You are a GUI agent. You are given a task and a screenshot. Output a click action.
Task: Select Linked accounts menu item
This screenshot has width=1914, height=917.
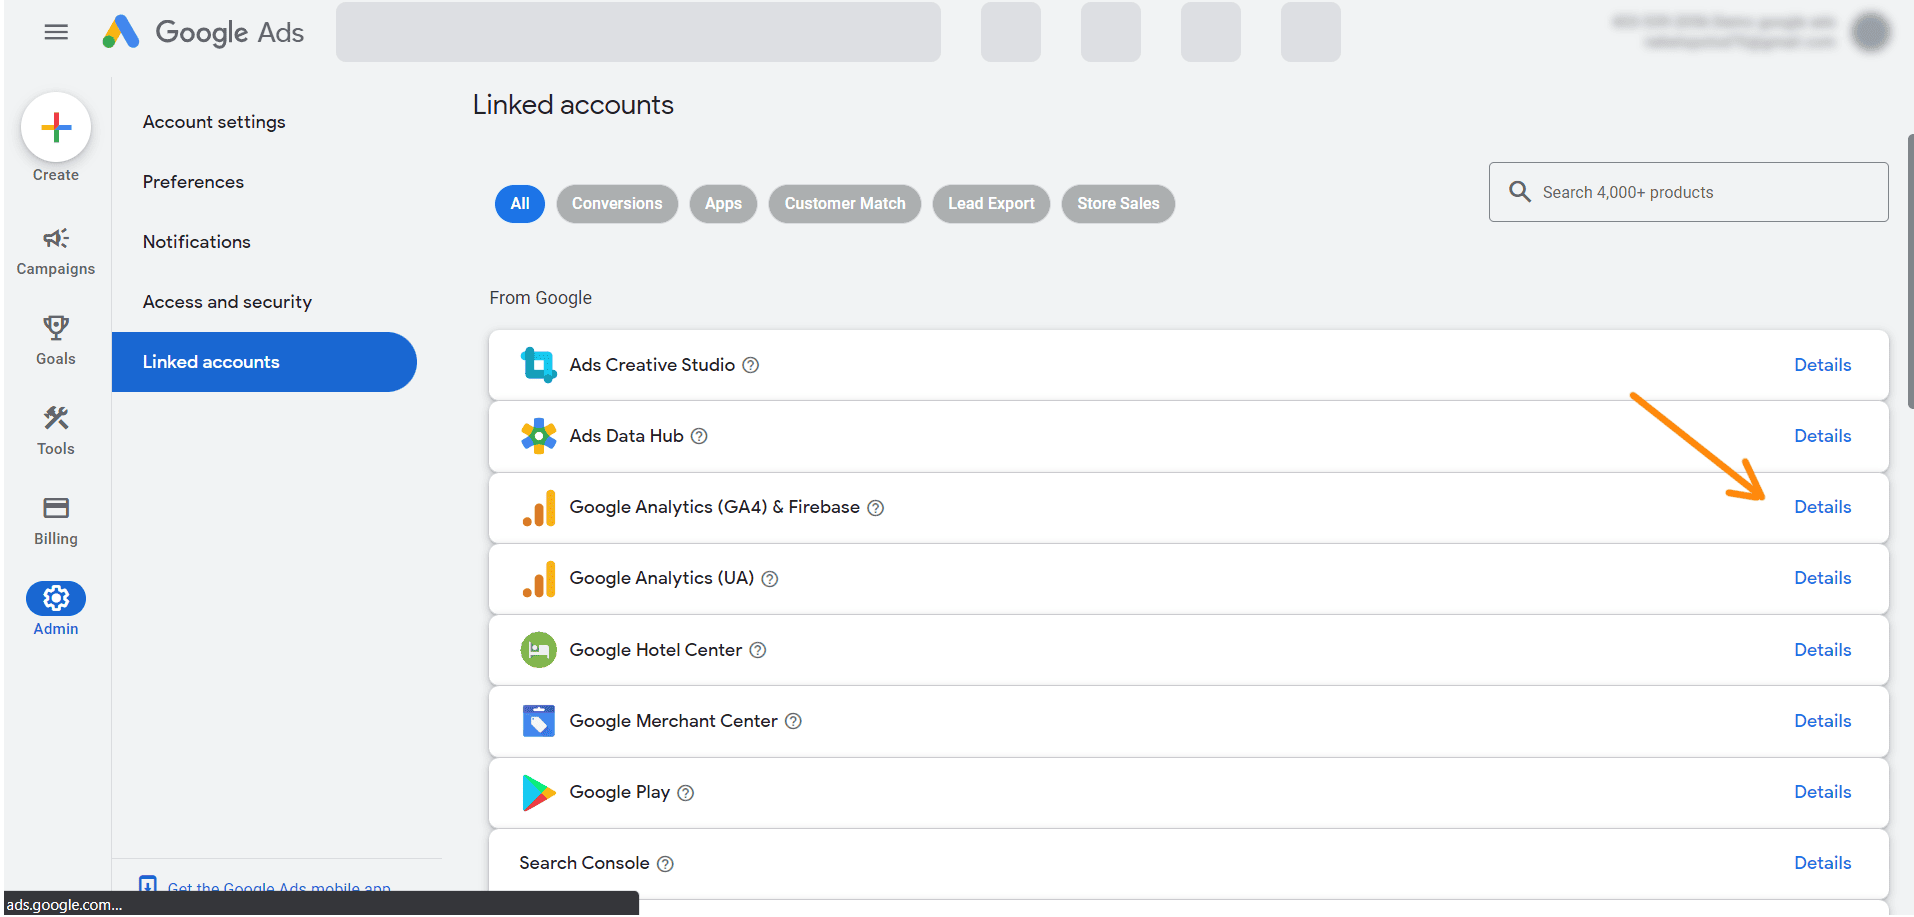click(x=264, y=362)
